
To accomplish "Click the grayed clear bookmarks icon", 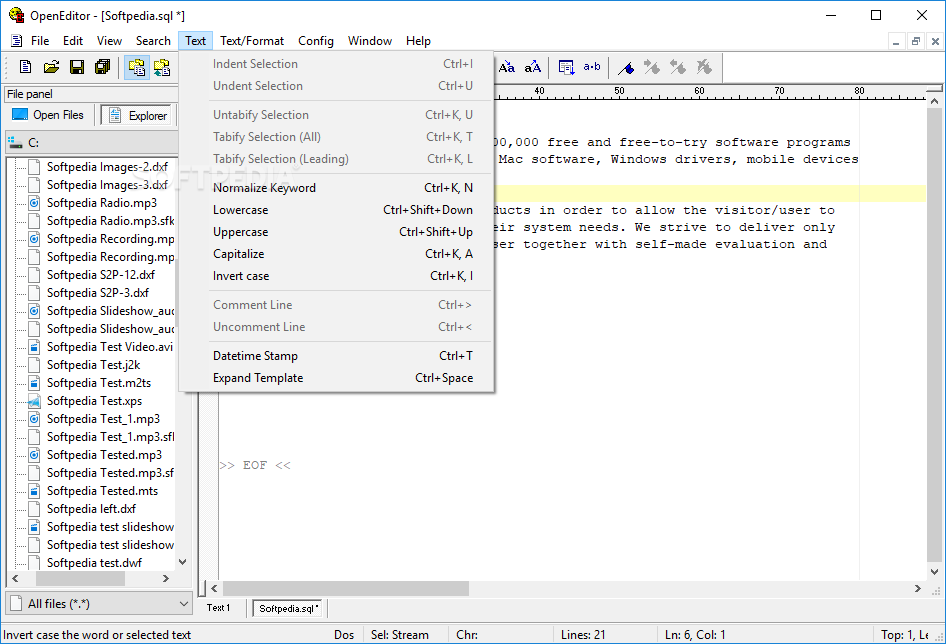I will (704, 67).
